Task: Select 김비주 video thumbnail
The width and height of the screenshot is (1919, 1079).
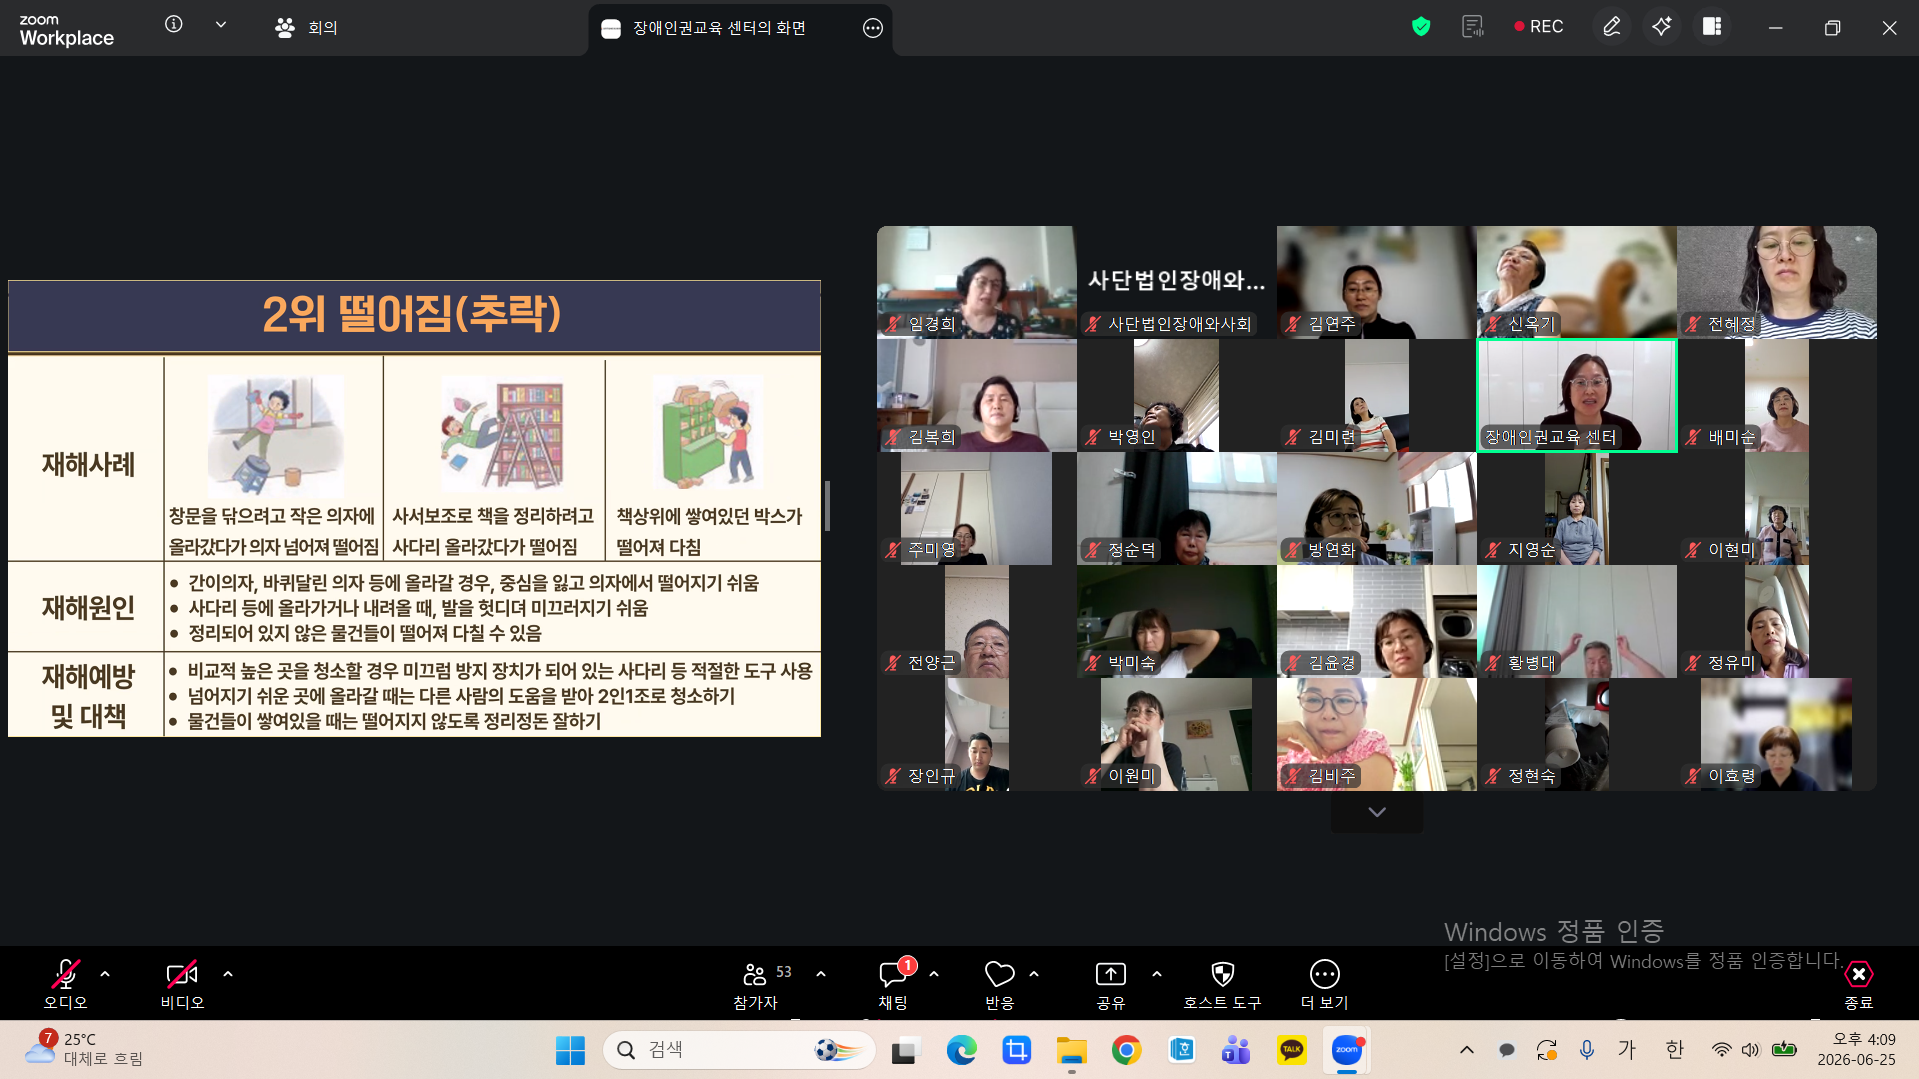Action: [1377, 734]
